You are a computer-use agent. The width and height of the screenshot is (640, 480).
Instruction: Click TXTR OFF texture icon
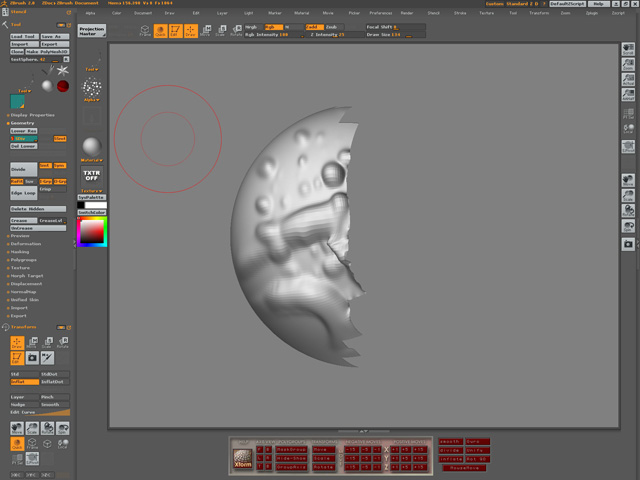[91, 176]
